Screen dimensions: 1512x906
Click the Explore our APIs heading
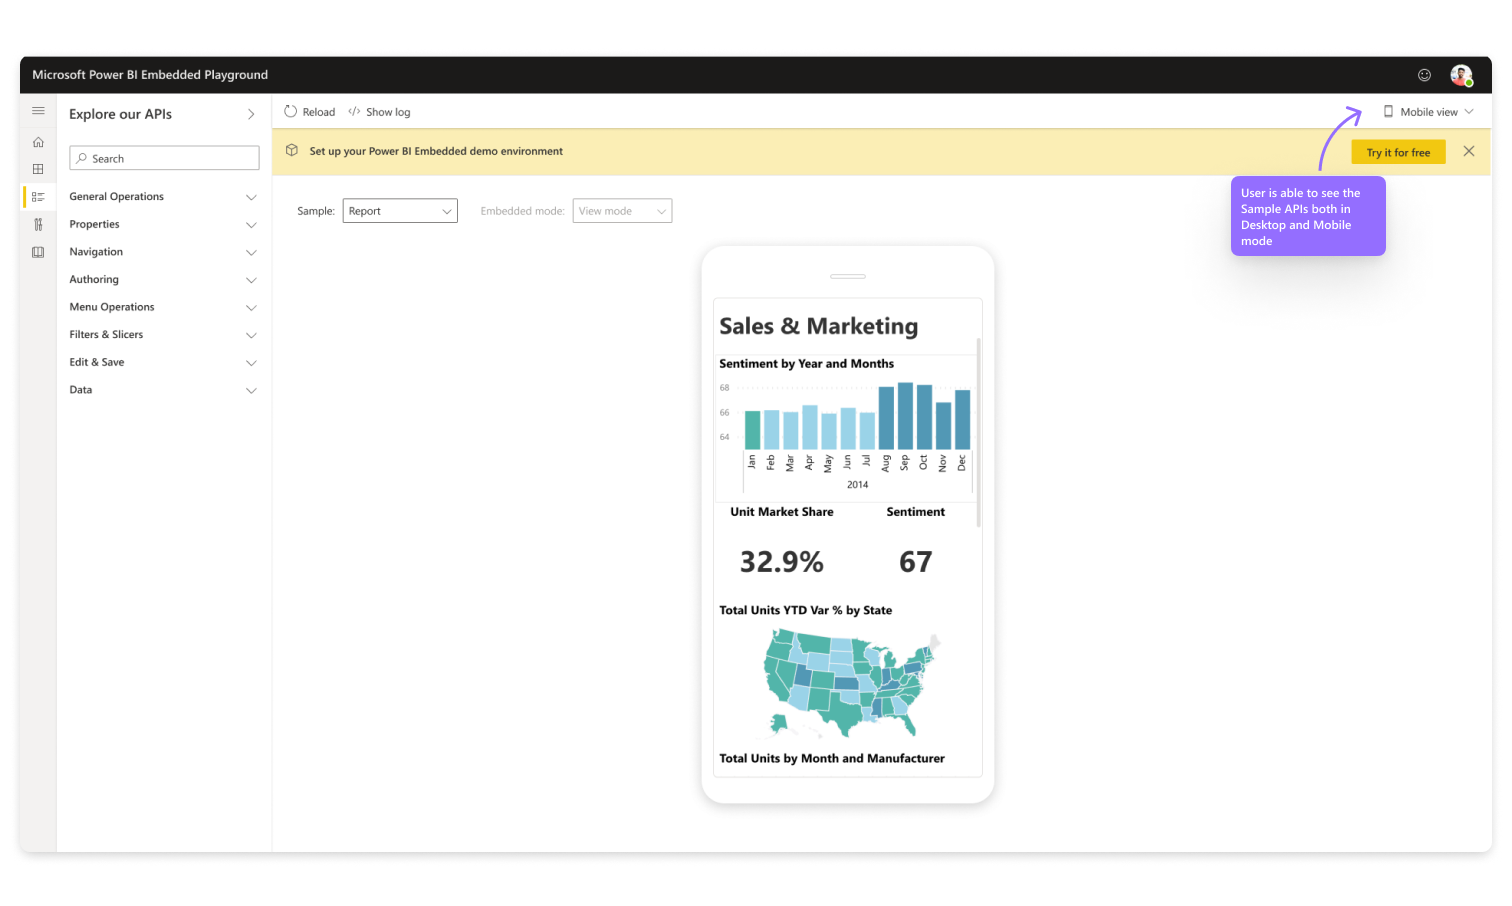120,114
